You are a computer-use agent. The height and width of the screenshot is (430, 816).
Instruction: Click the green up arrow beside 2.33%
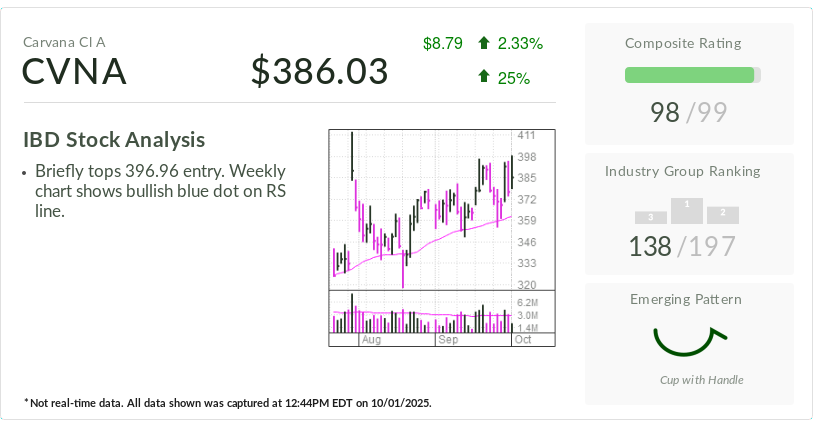[484, 43]
